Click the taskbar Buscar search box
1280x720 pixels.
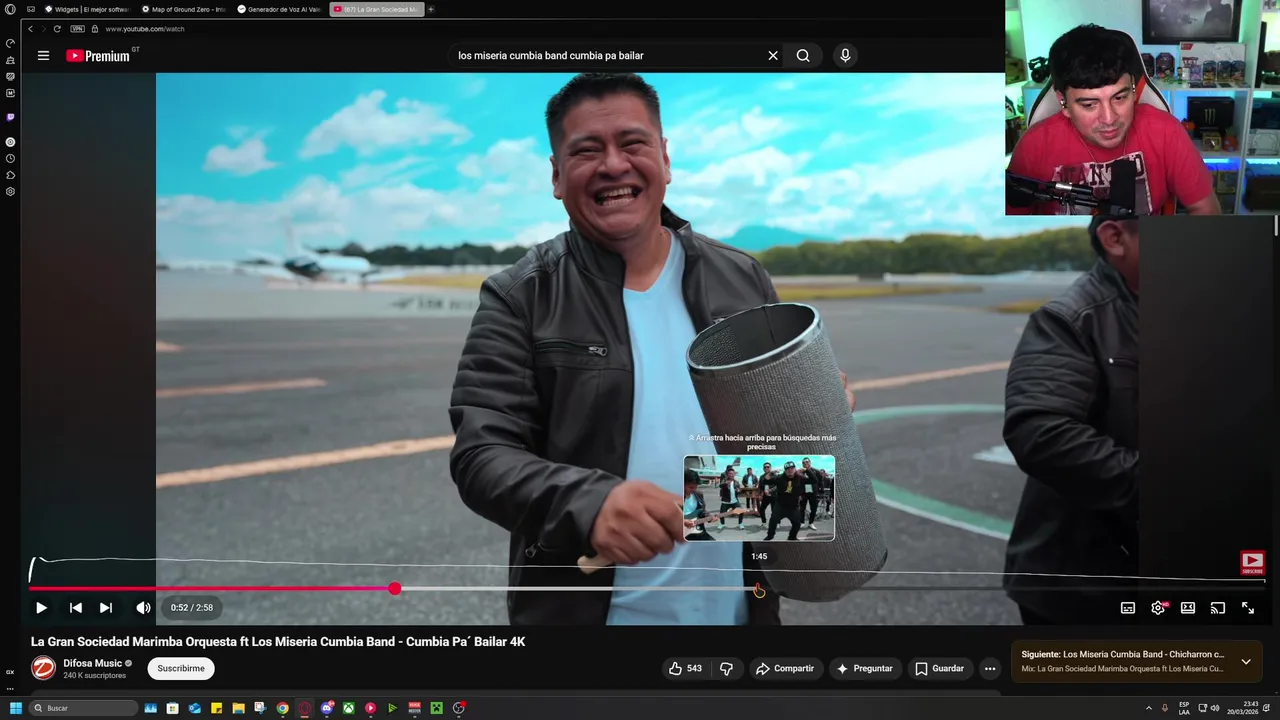click(83, 708)
